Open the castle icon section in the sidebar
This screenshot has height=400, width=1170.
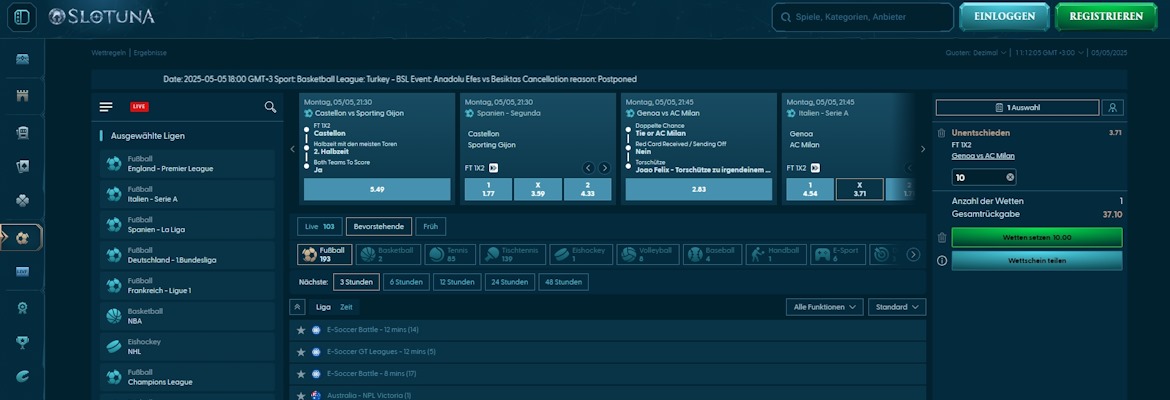coord(22,96)
